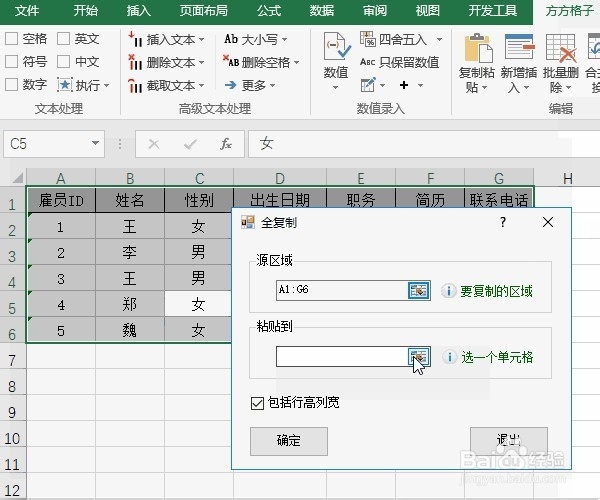Click the 退出 button
Viewport: 600px width, 500px height.
(509, 441)
